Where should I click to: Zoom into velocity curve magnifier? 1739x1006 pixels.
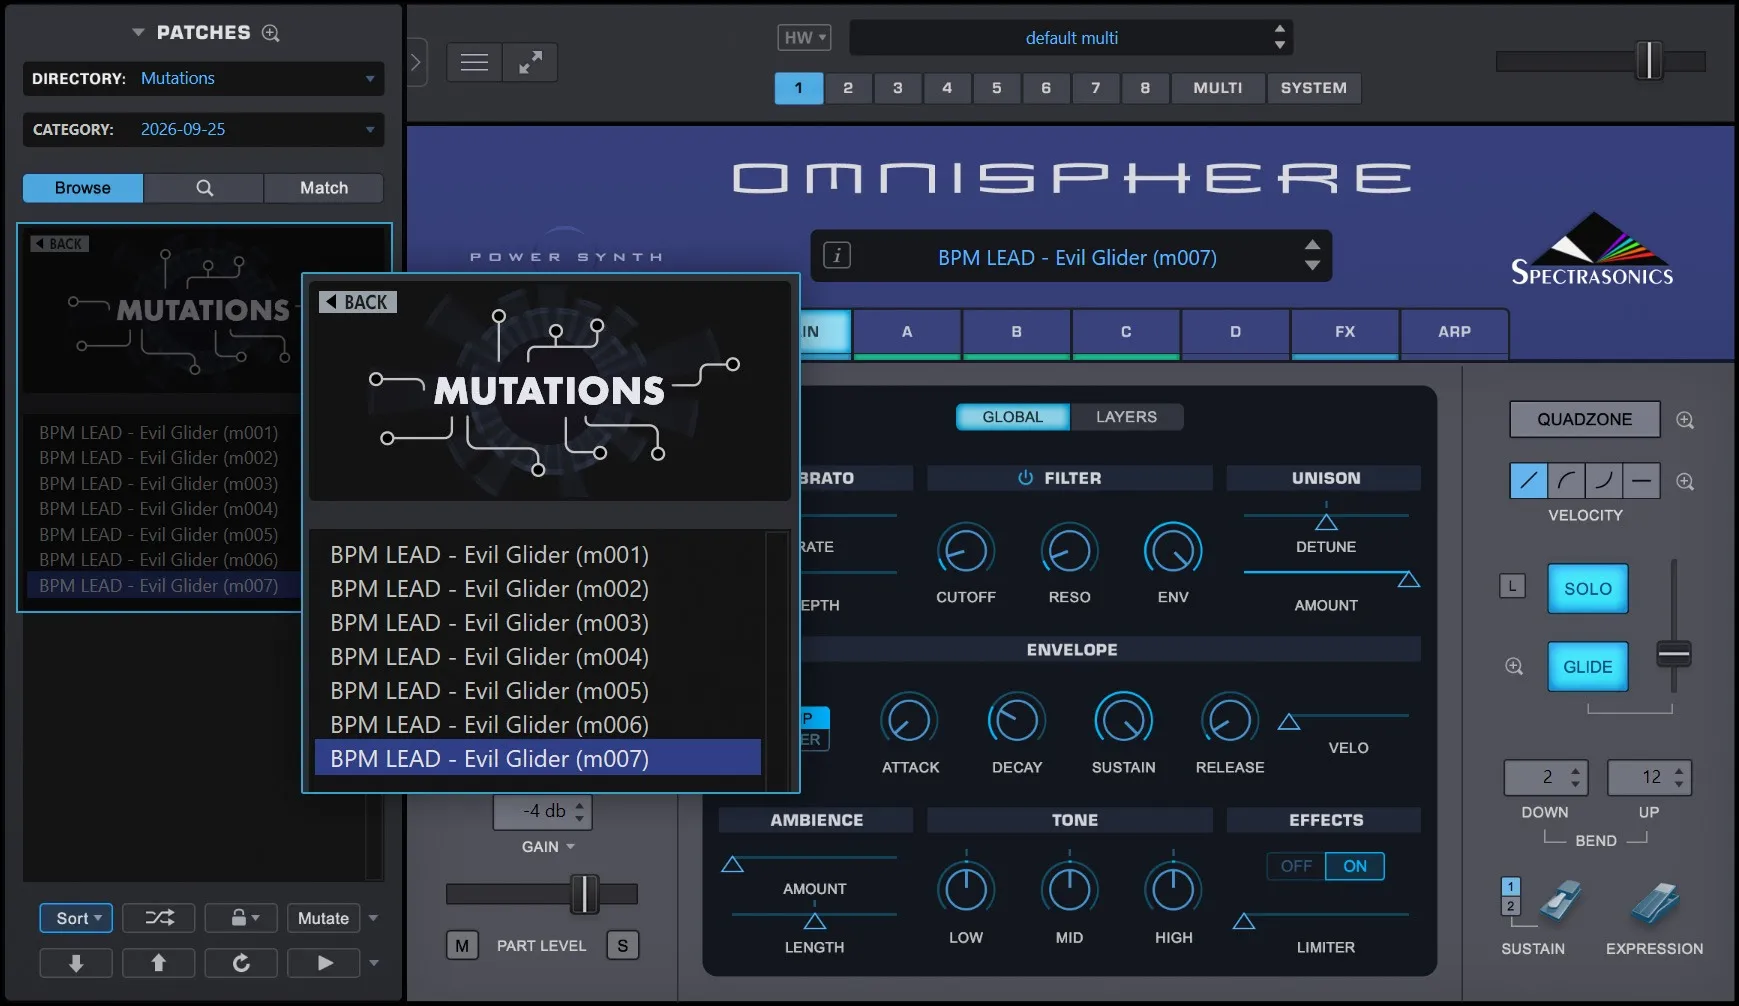point(1685,482)
